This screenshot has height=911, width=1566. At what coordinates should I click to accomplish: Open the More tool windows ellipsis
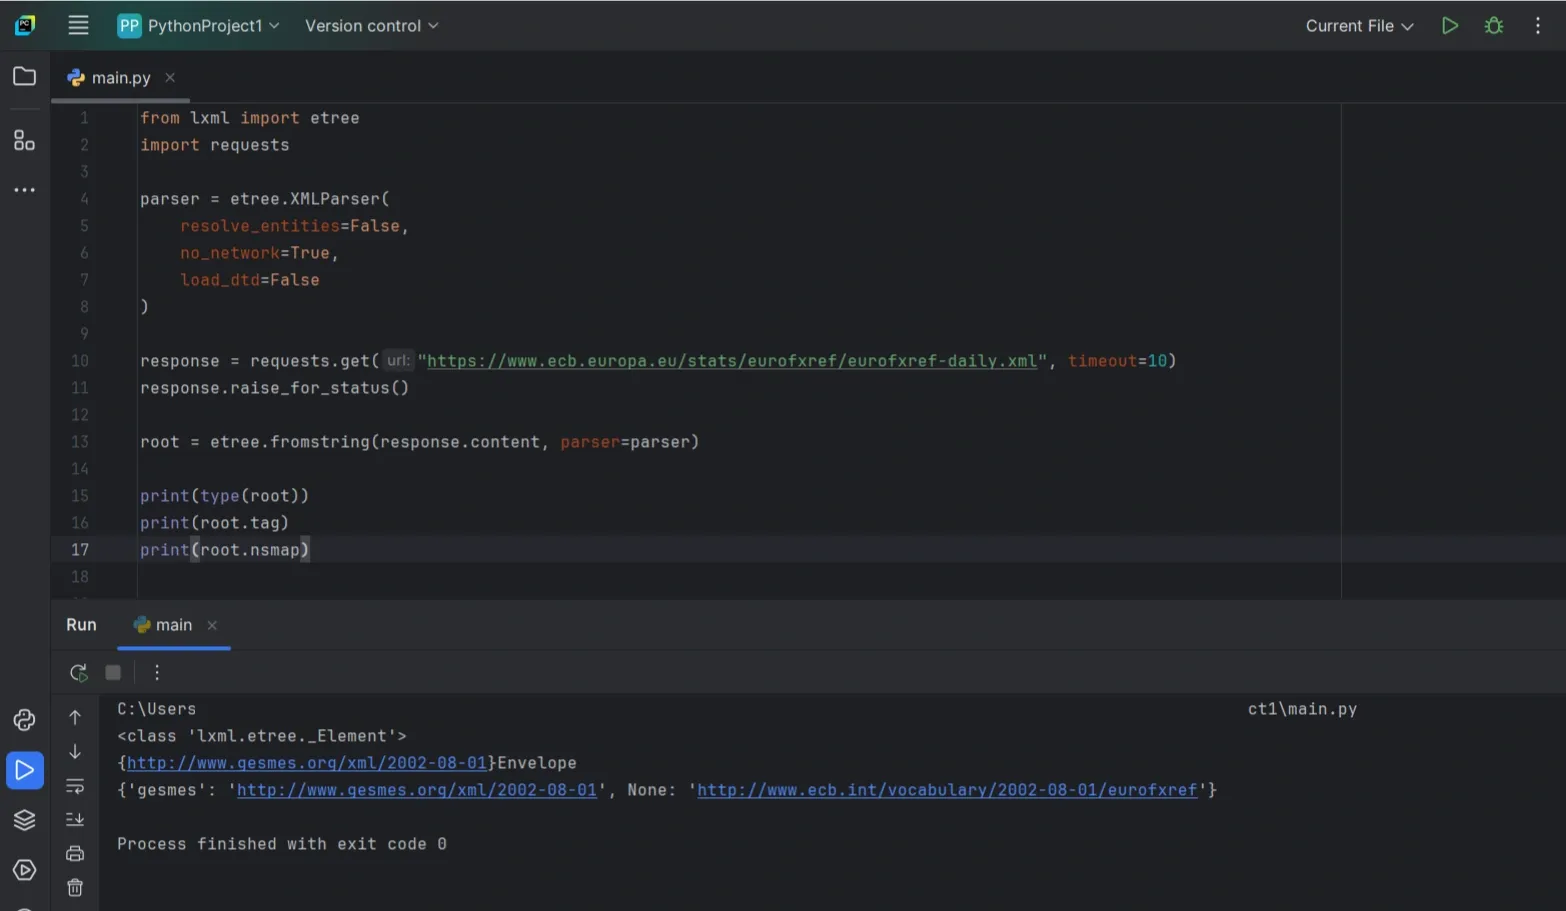tap(24, 190)
